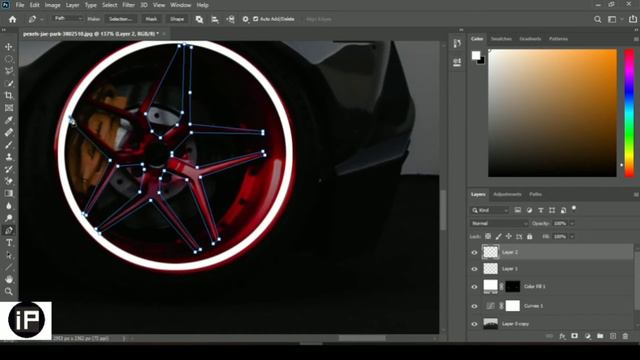Select the Elliptical Marquee tool
Screen dimensions: 640x360
(x=9, y=59)
